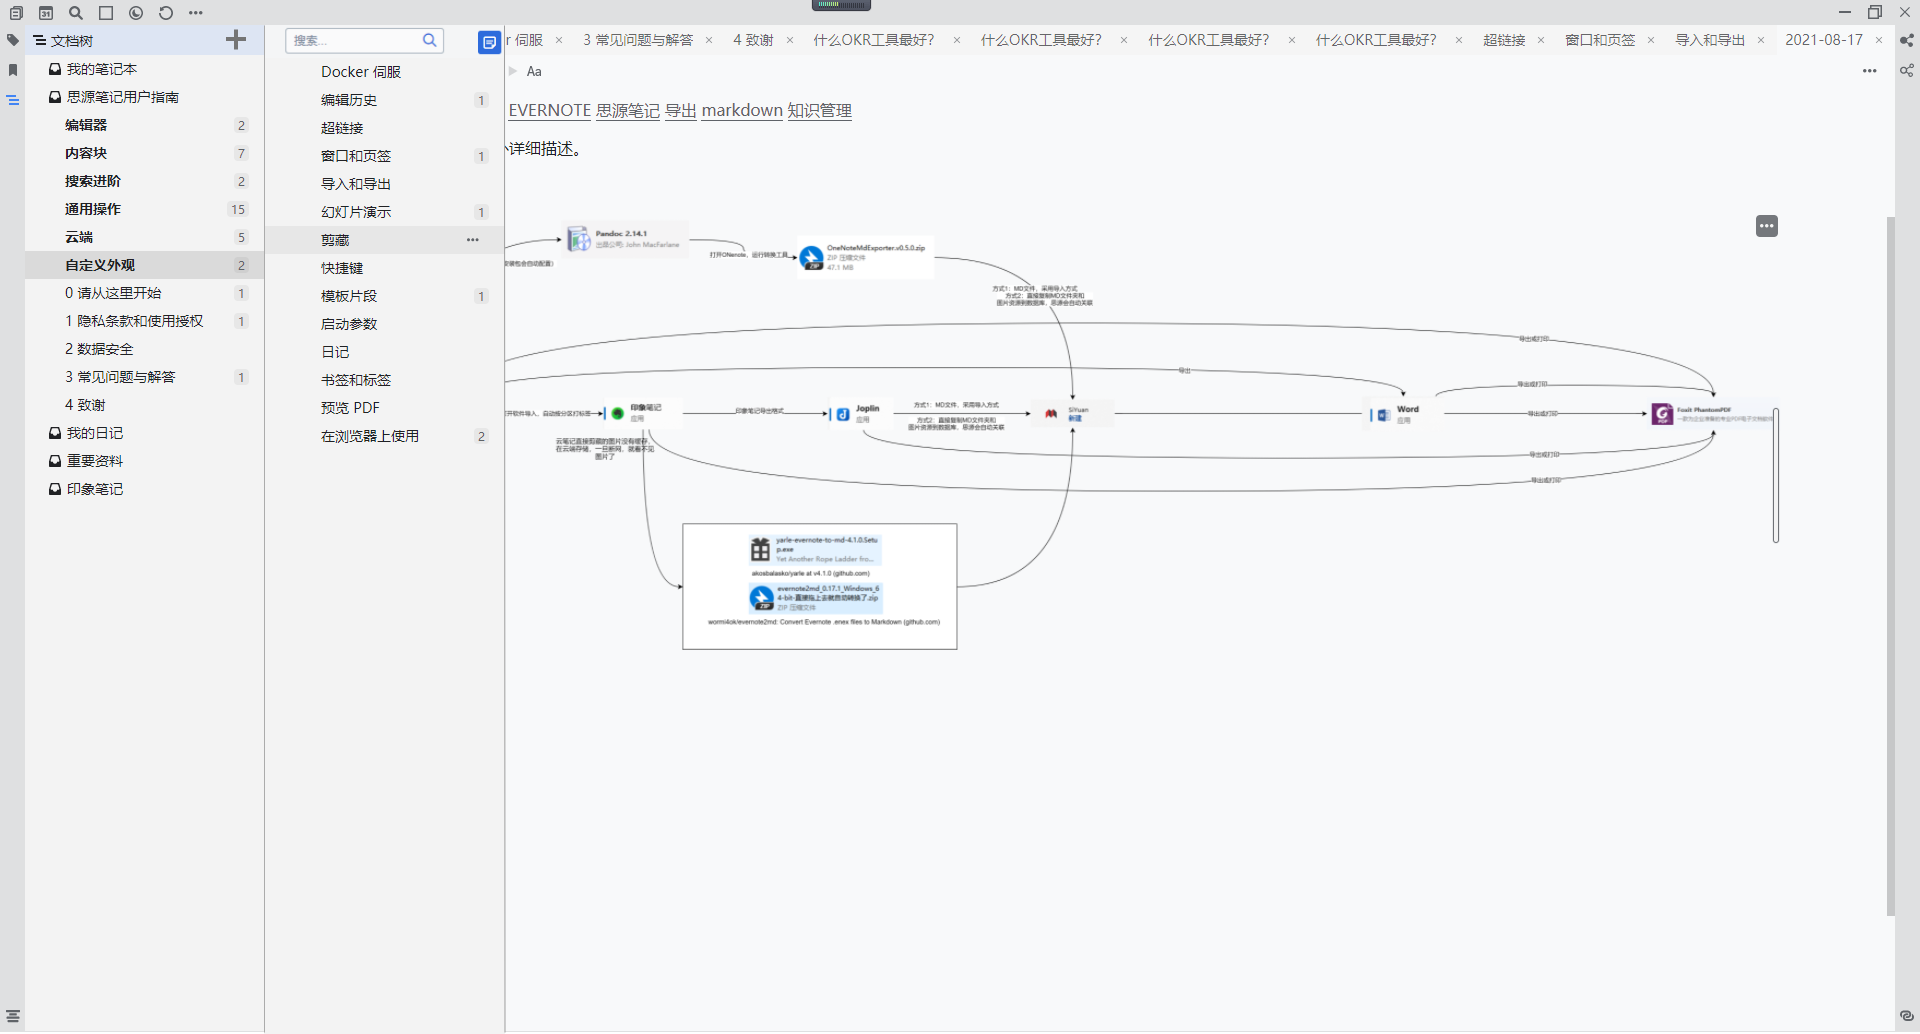Close the 窗口和页签 tab
The height and width of the screenshot is (1034, 1920).
coord(1651,40)
